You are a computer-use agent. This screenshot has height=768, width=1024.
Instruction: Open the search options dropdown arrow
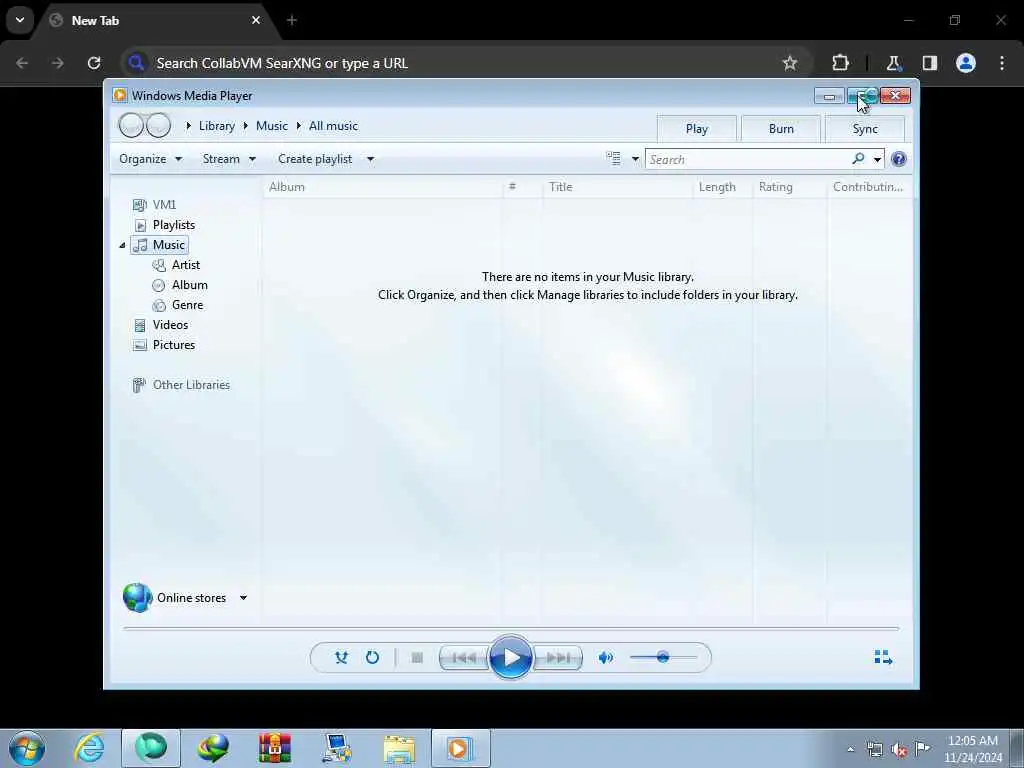(x=877, y=159)
